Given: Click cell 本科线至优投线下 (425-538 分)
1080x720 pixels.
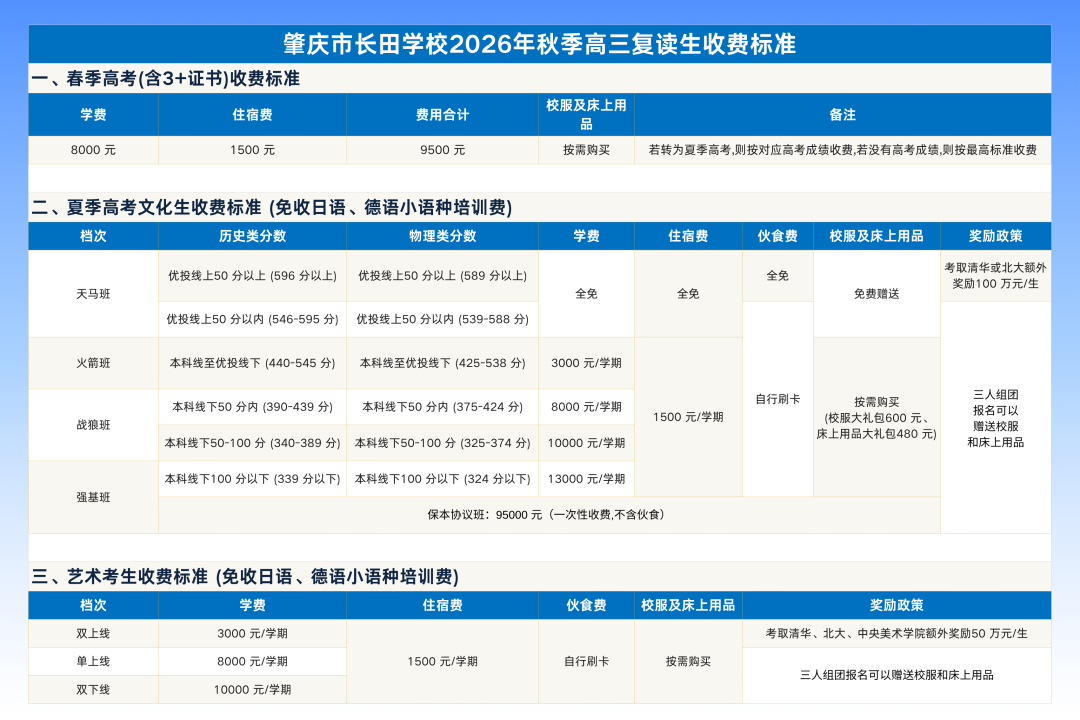Looking at the screenshot, I should point(442,363).
